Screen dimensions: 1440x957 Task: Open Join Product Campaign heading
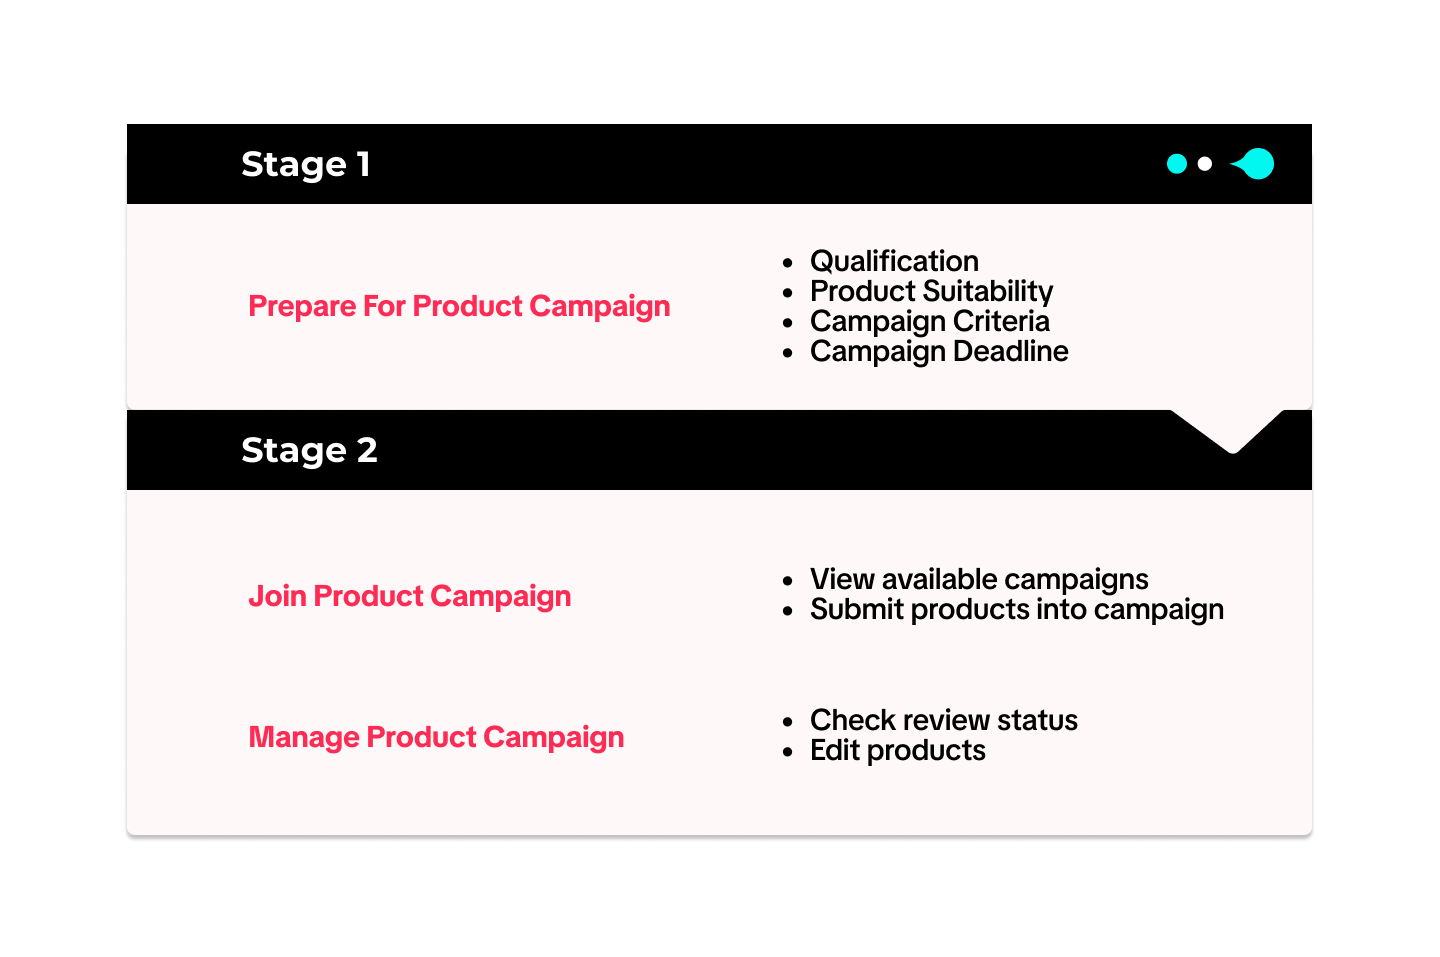click(x=410, y=596)
